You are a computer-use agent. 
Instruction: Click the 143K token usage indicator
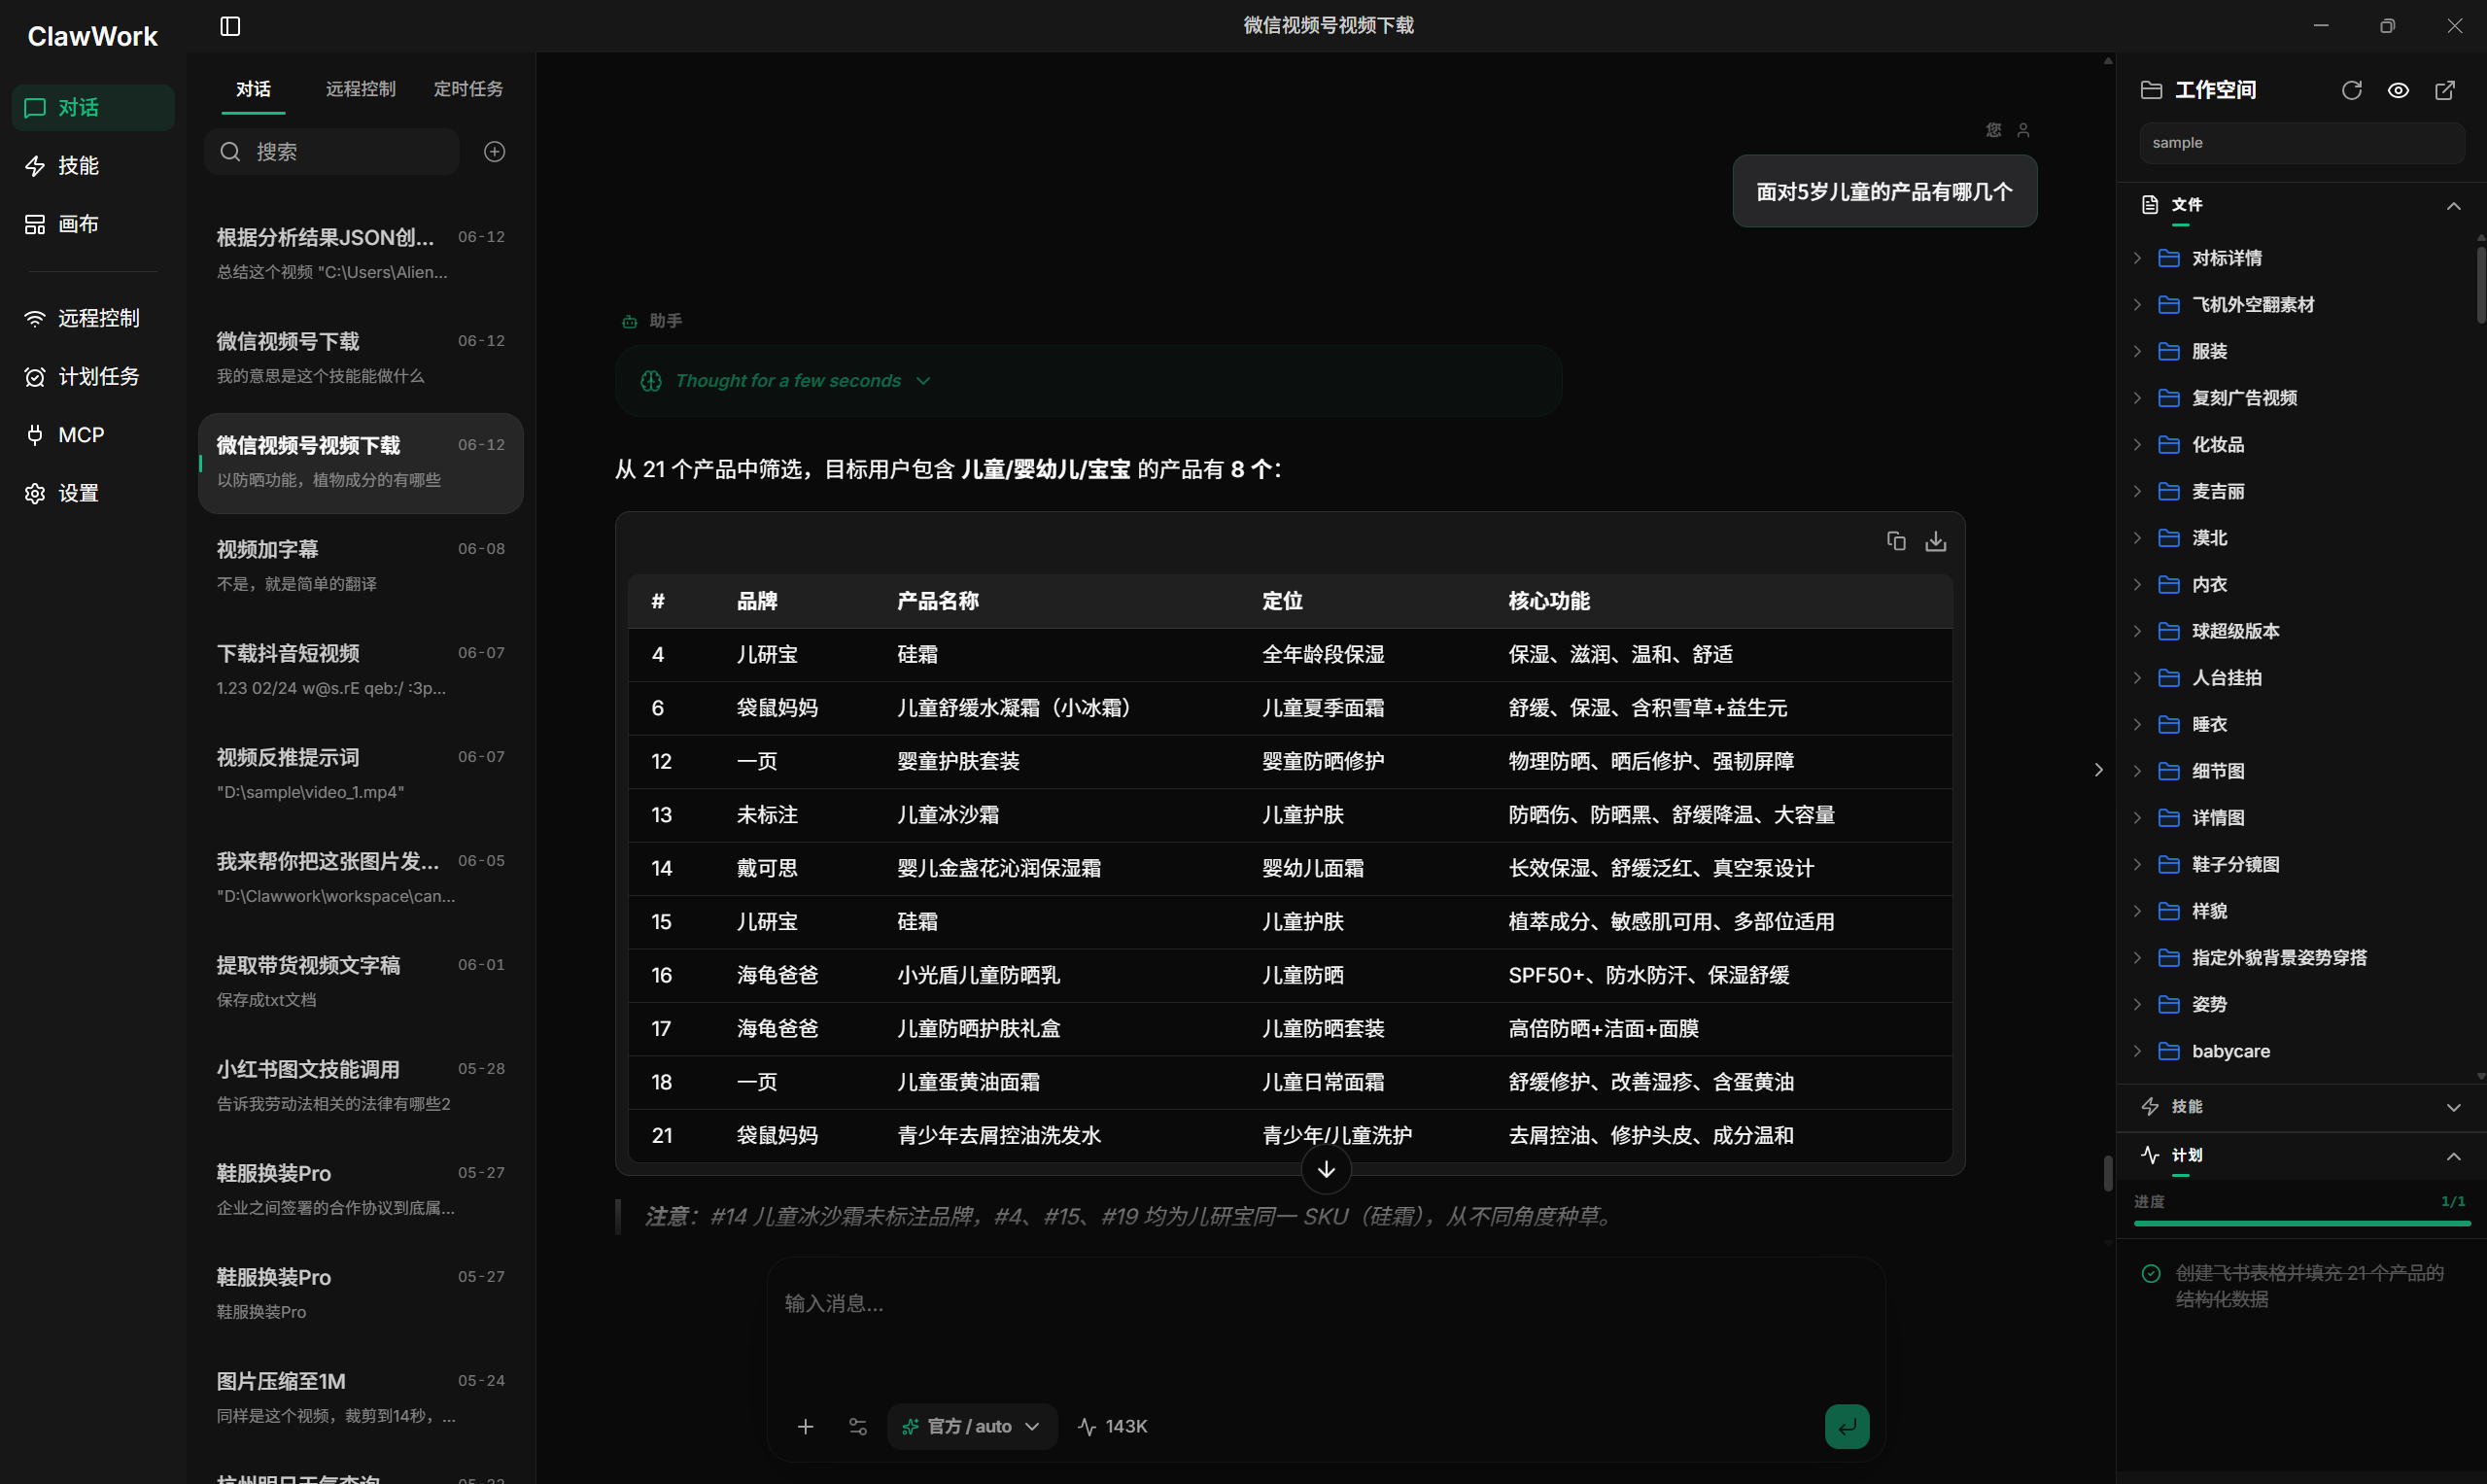pyautogui.click(x=1112, y=1426)
